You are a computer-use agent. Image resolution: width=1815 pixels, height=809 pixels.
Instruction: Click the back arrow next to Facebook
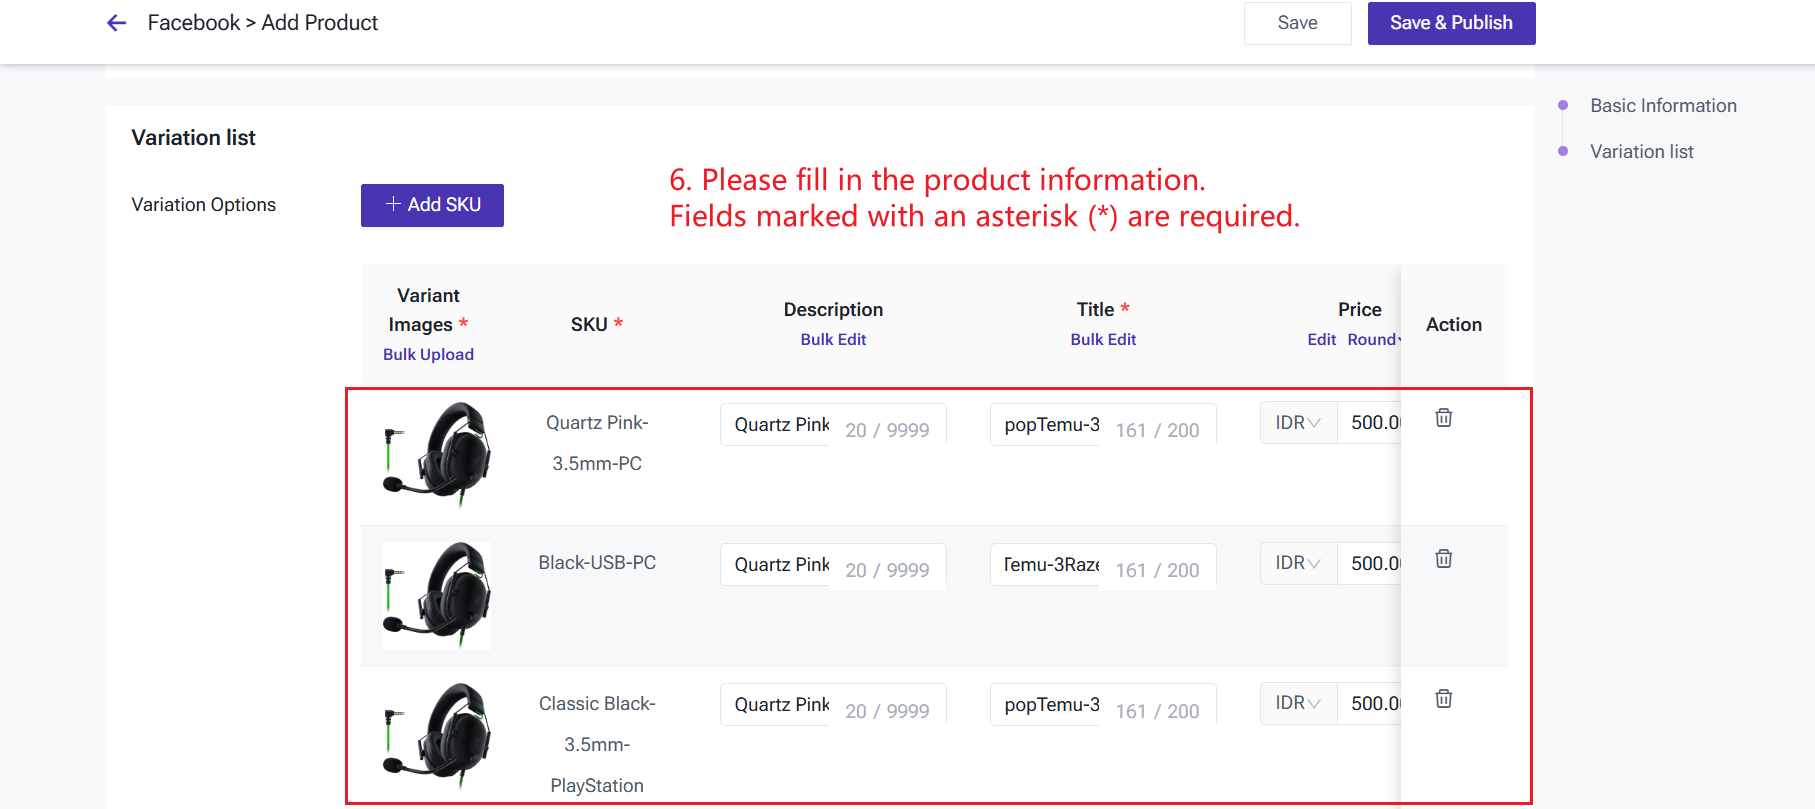[117, 23]
